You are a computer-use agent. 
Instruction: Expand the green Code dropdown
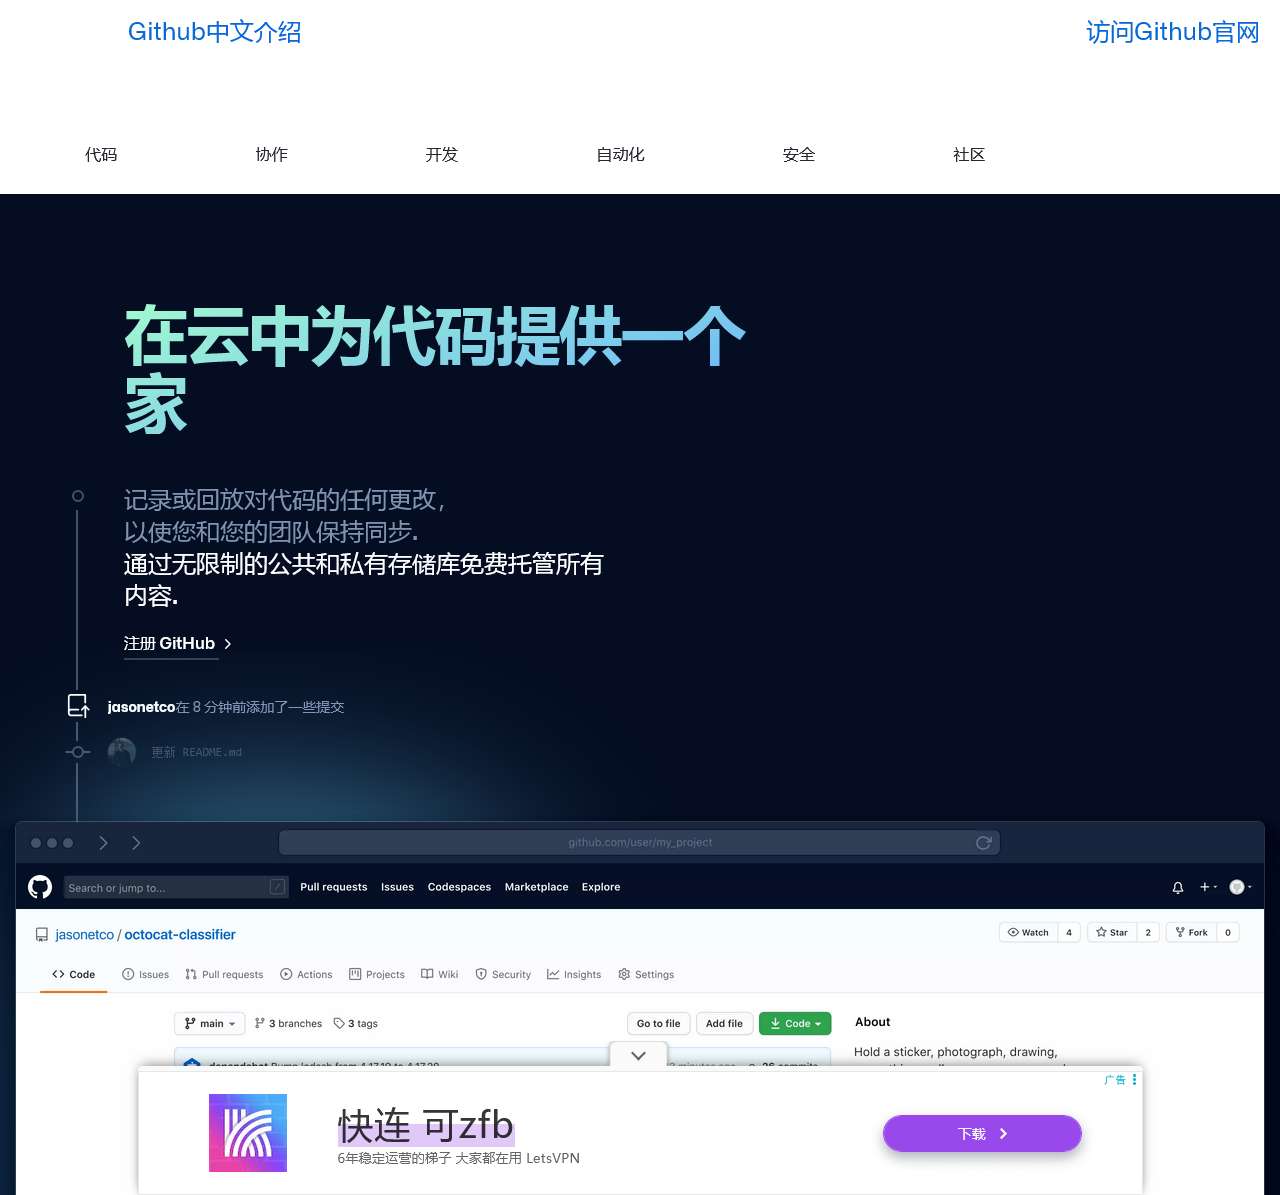coord(795,1023)
